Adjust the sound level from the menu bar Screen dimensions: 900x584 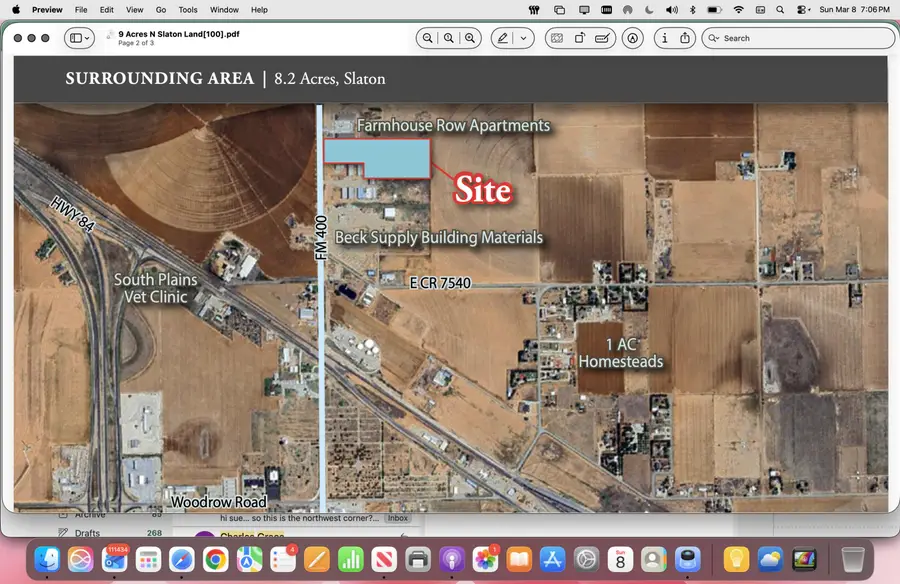[672, 9]
